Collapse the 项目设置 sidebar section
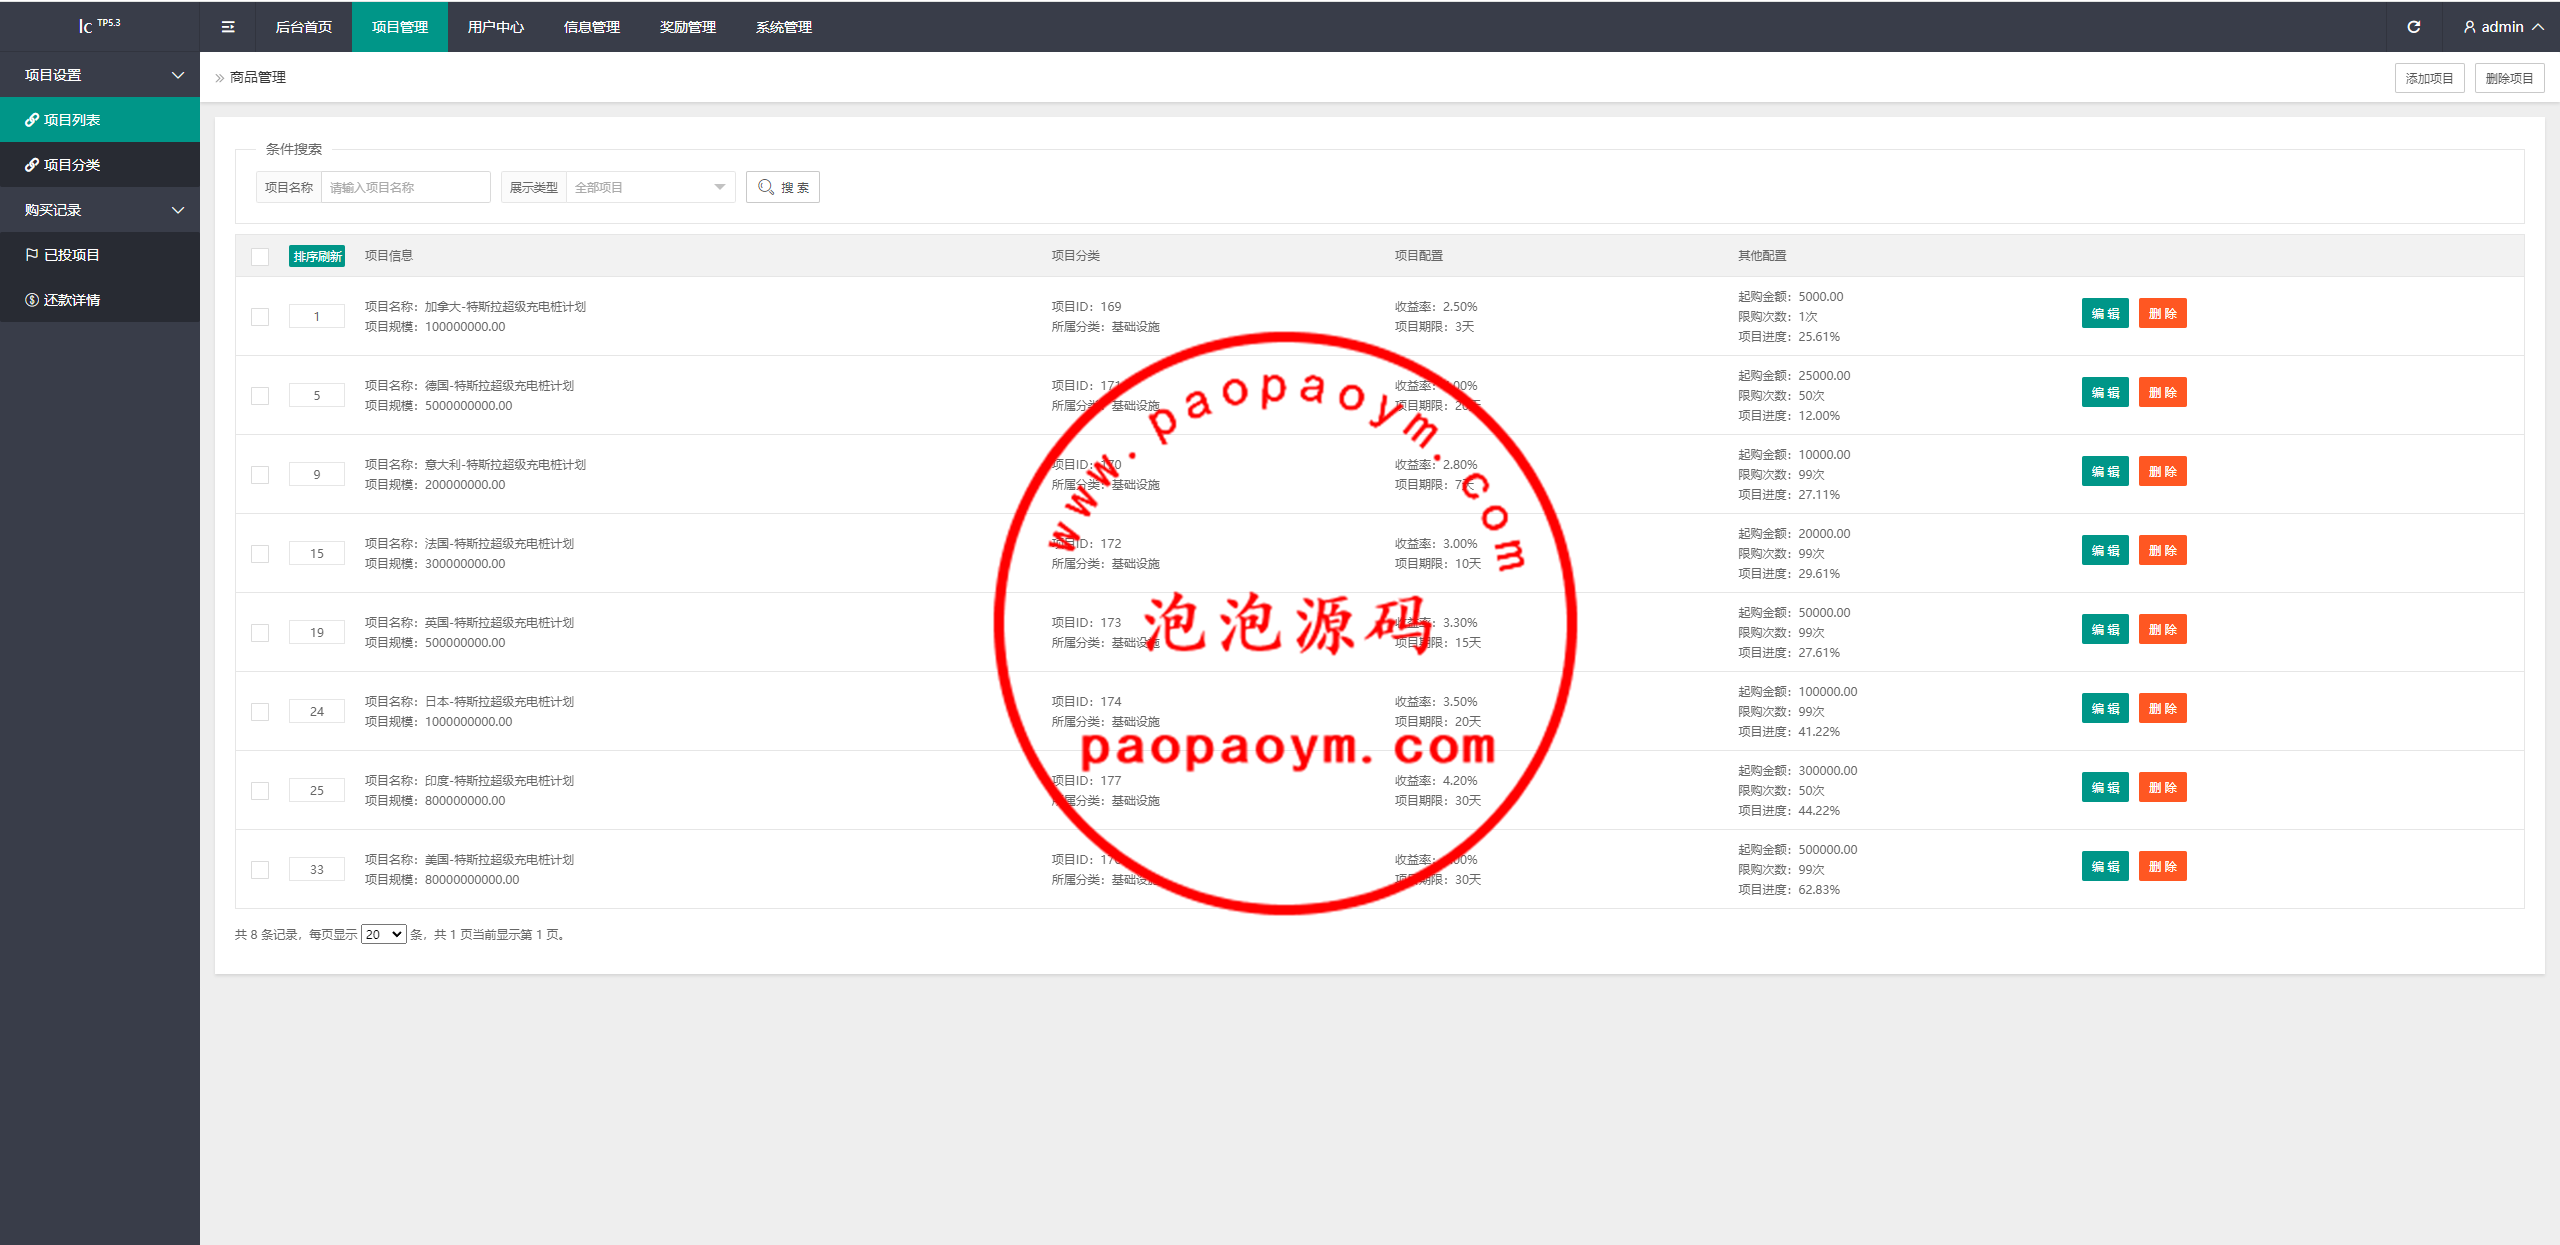Screen dimensions: 2560x1245 100,75
